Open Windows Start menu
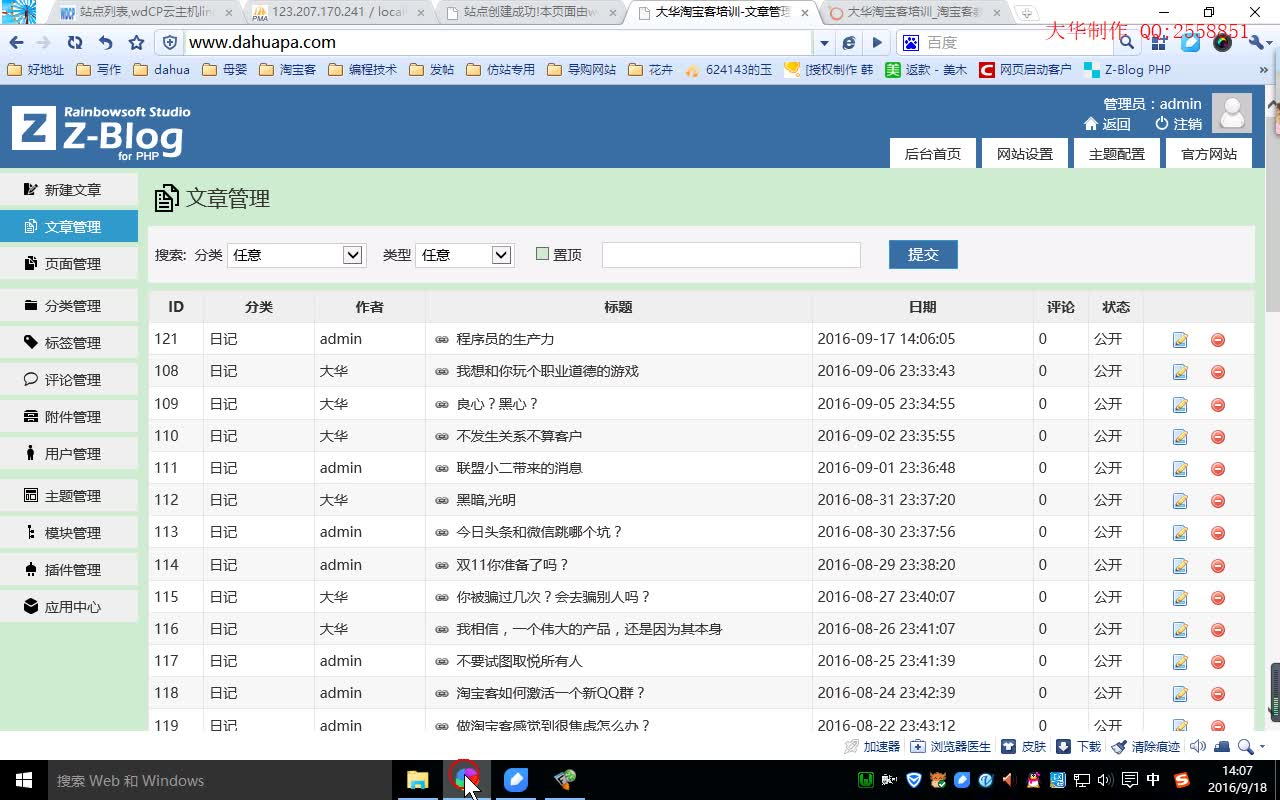 click(x=24, y=780)
